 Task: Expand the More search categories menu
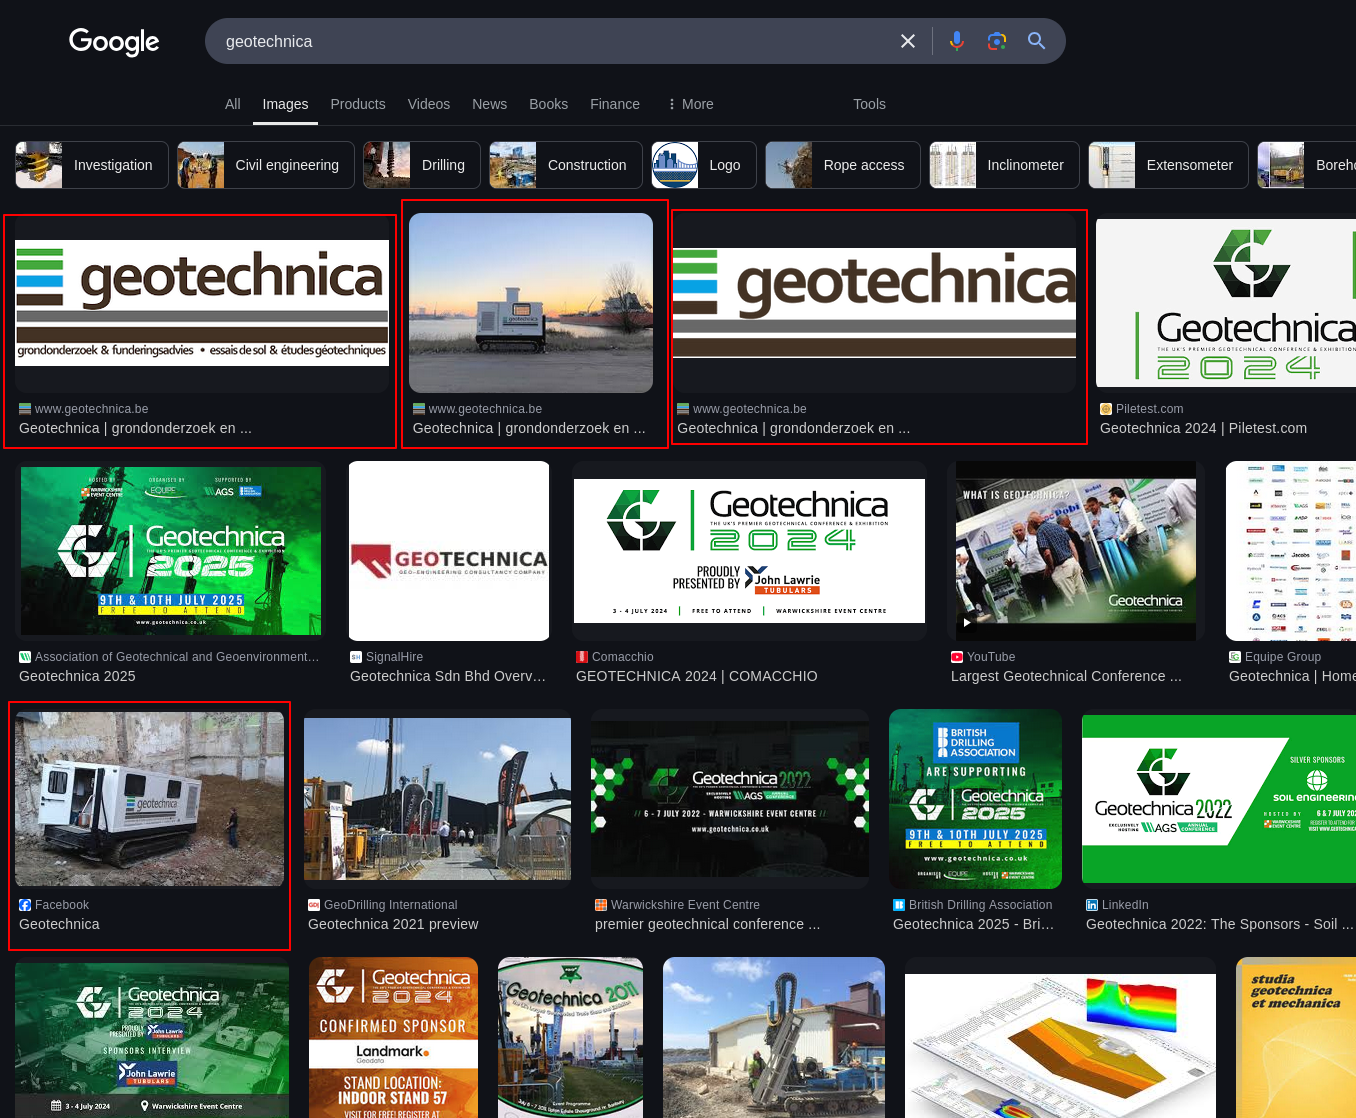(x=689, y=104)
